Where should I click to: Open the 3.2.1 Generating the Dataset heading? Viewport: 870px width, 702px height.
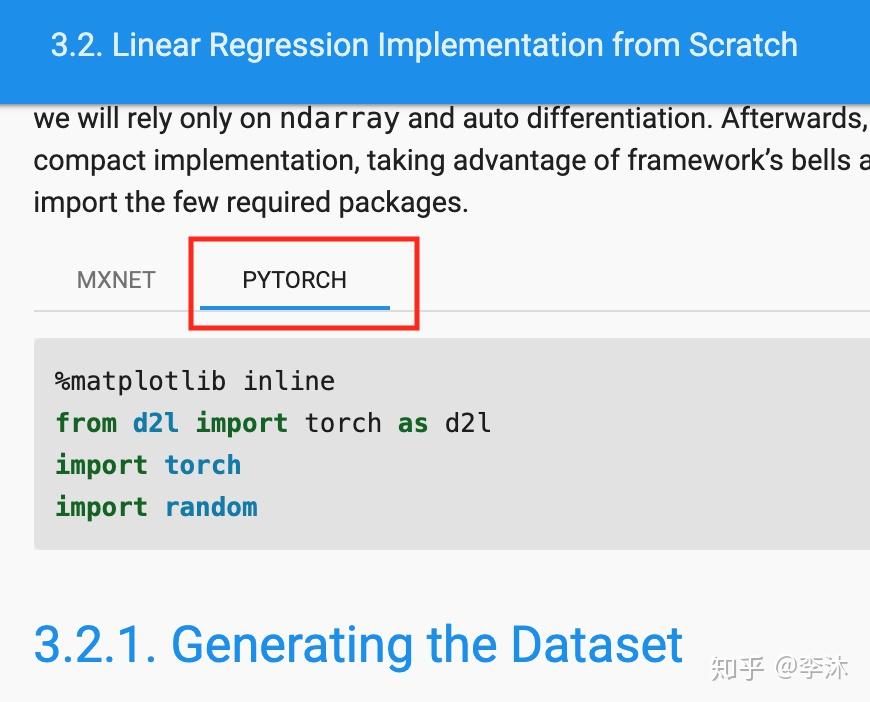click(358, 645)
